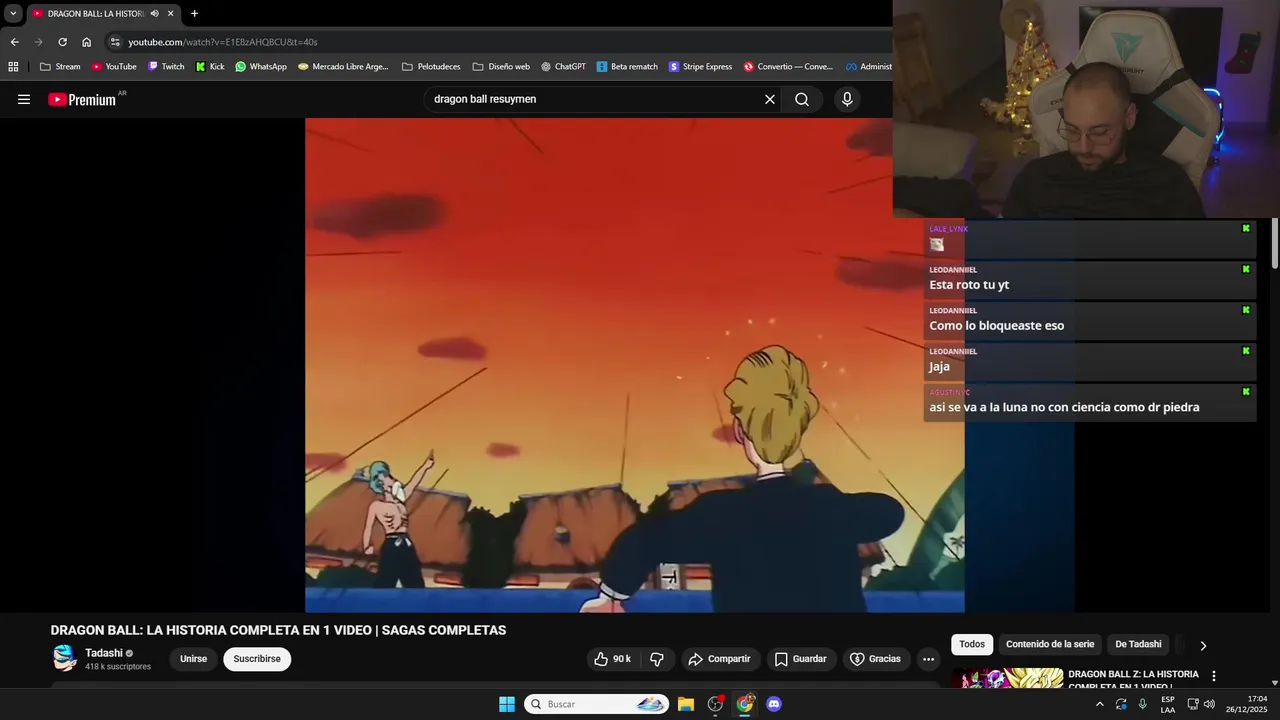Image resolution: width=1280 pixels, height=720 pixels.
Task: Open OBS icon in the taskbar
Action: pos(715,704)
